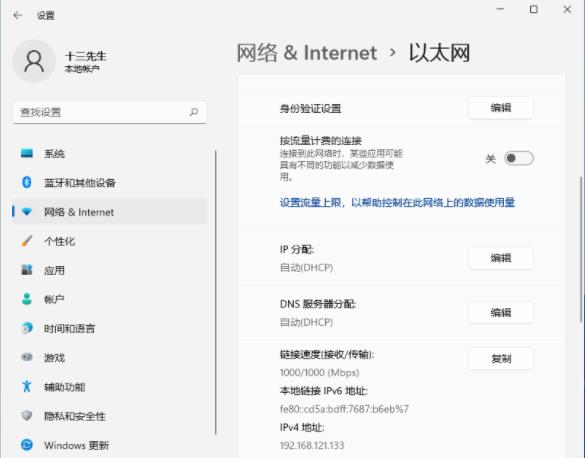Open 时间和语言 settings

(x=110, y=328)
